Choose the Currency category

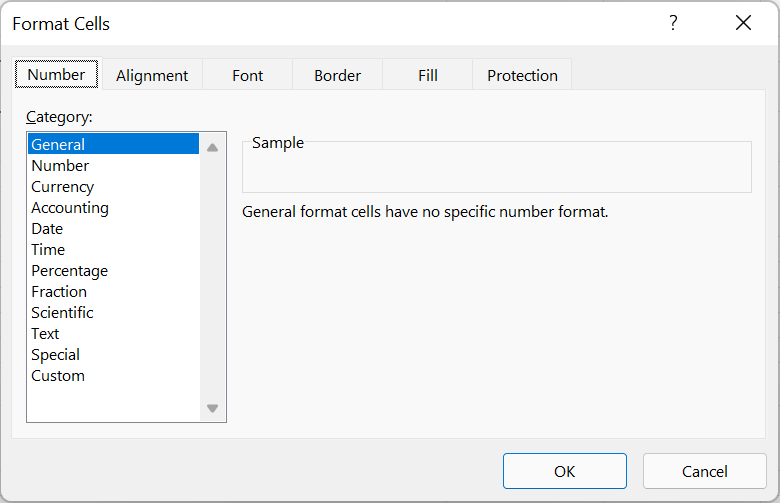coord(113,187)
